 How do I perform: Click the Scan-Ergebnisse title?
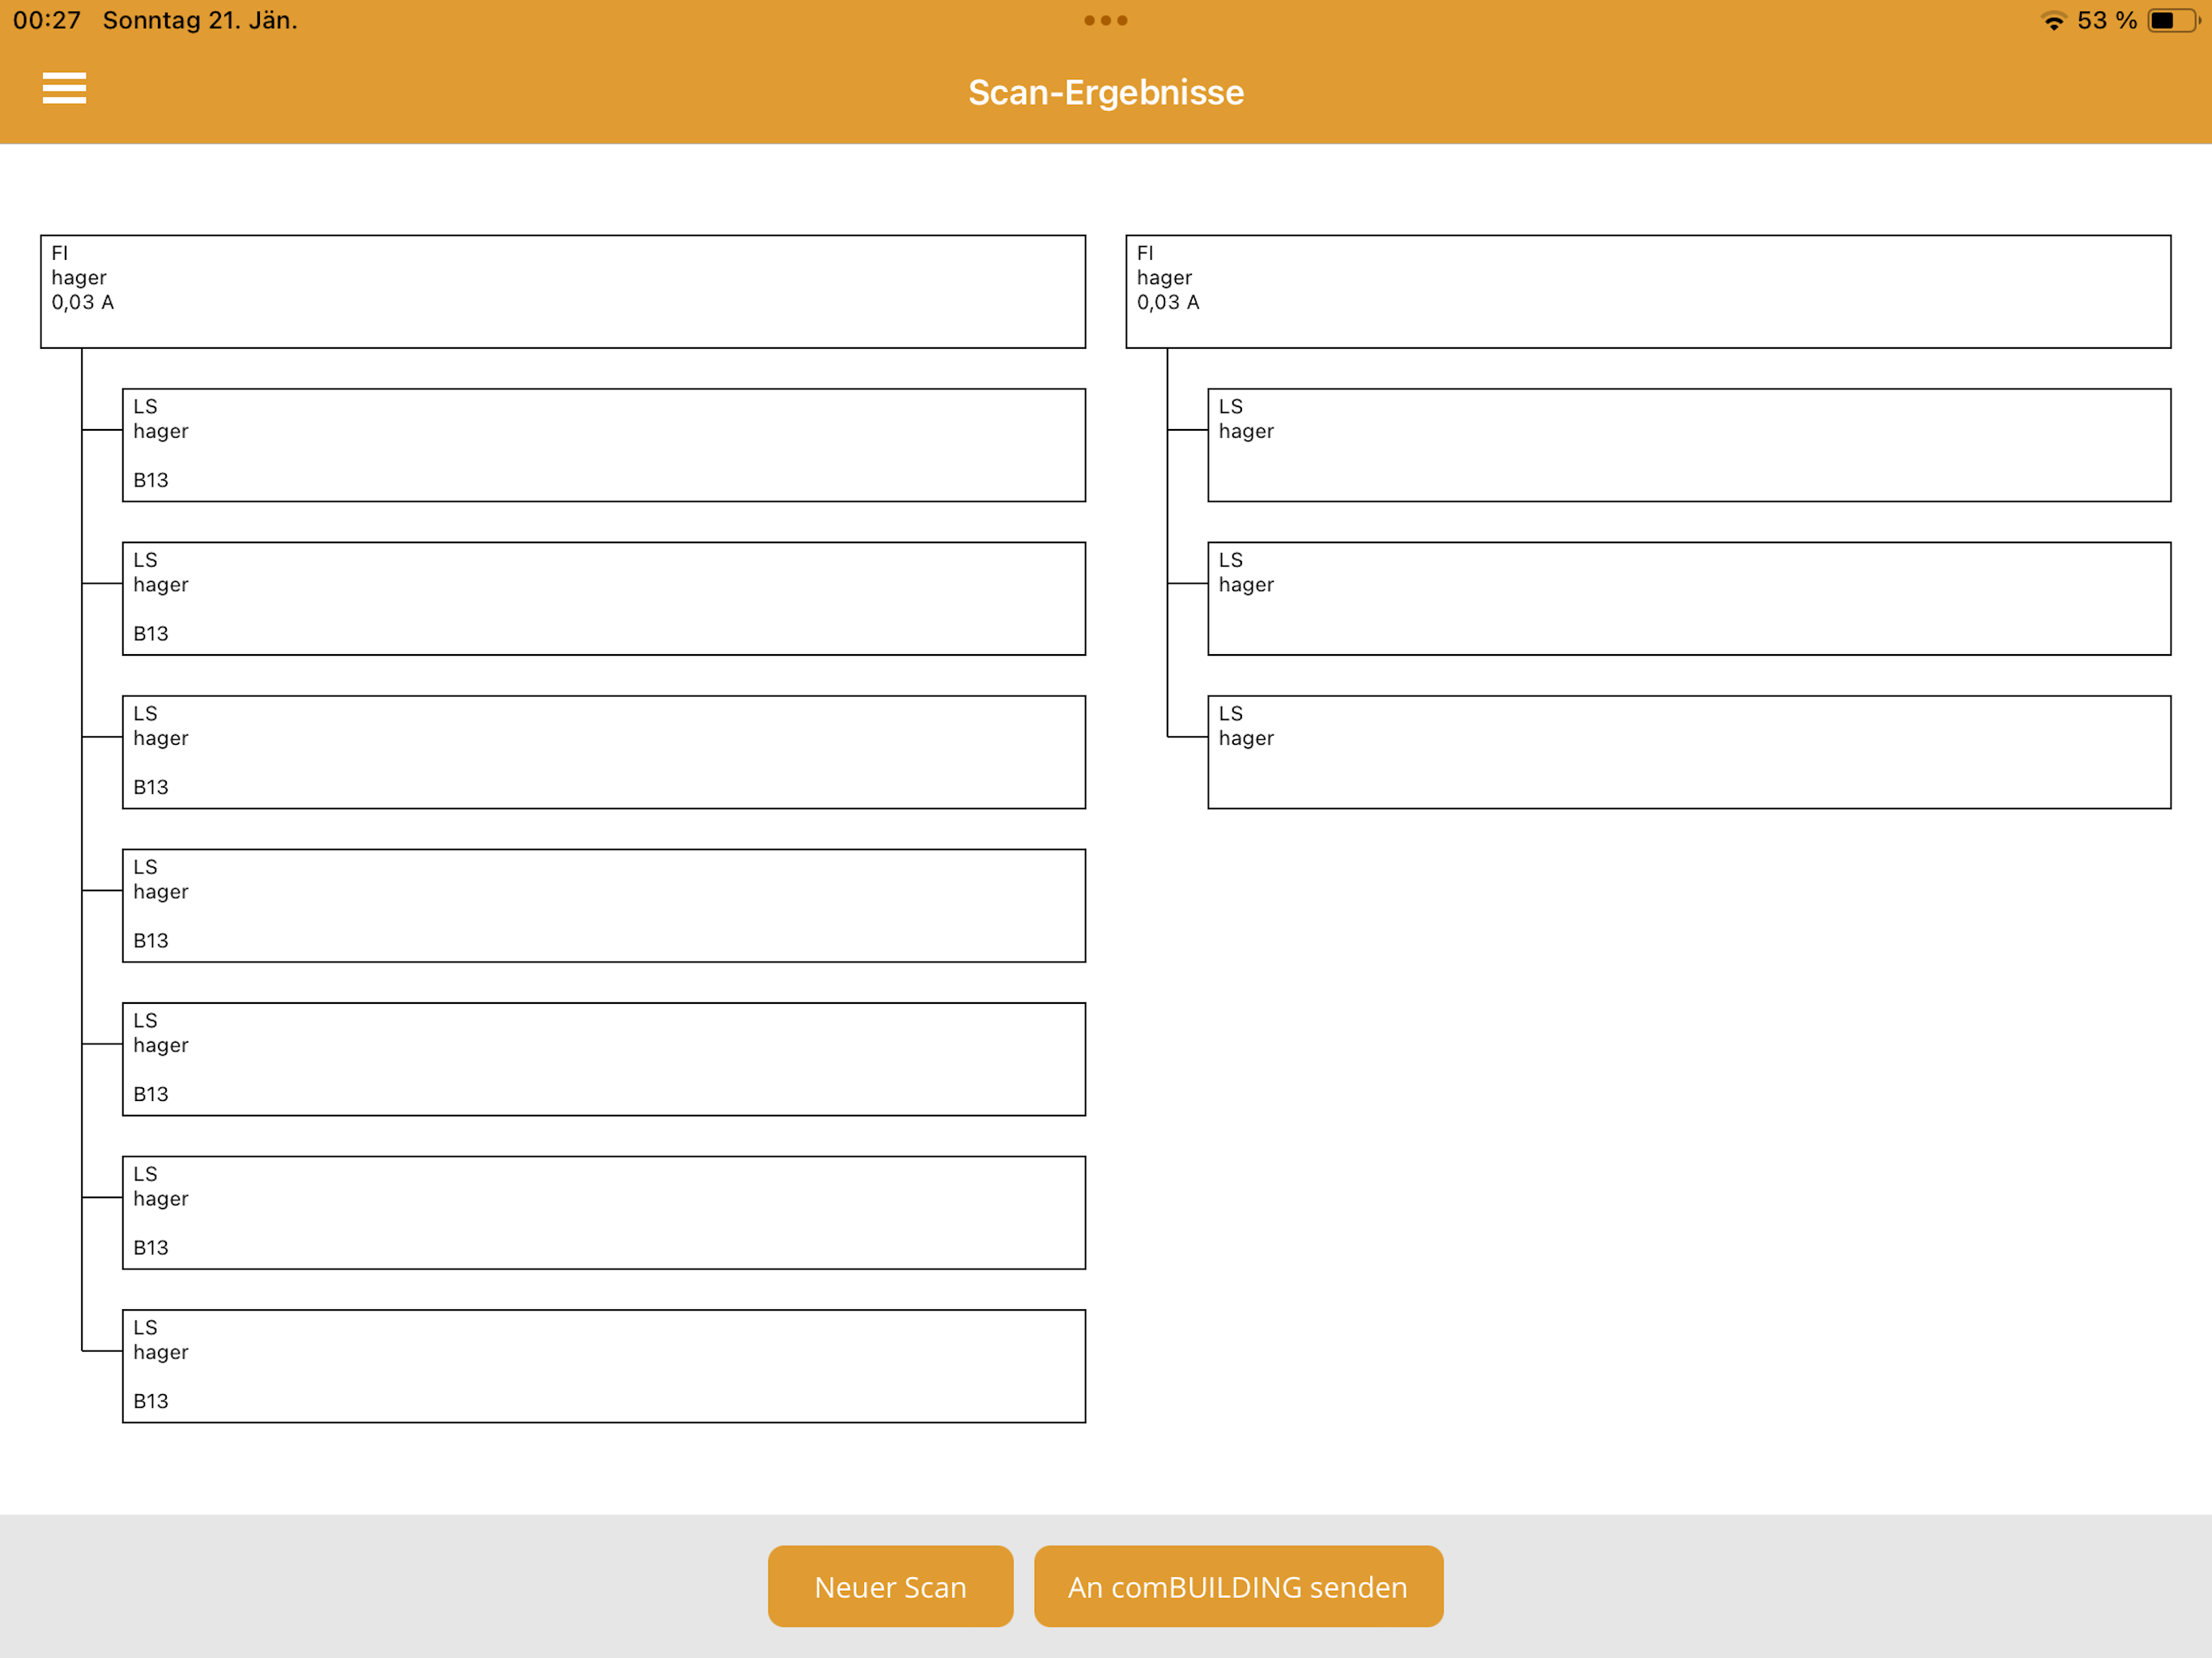[x=1106, y=93]
